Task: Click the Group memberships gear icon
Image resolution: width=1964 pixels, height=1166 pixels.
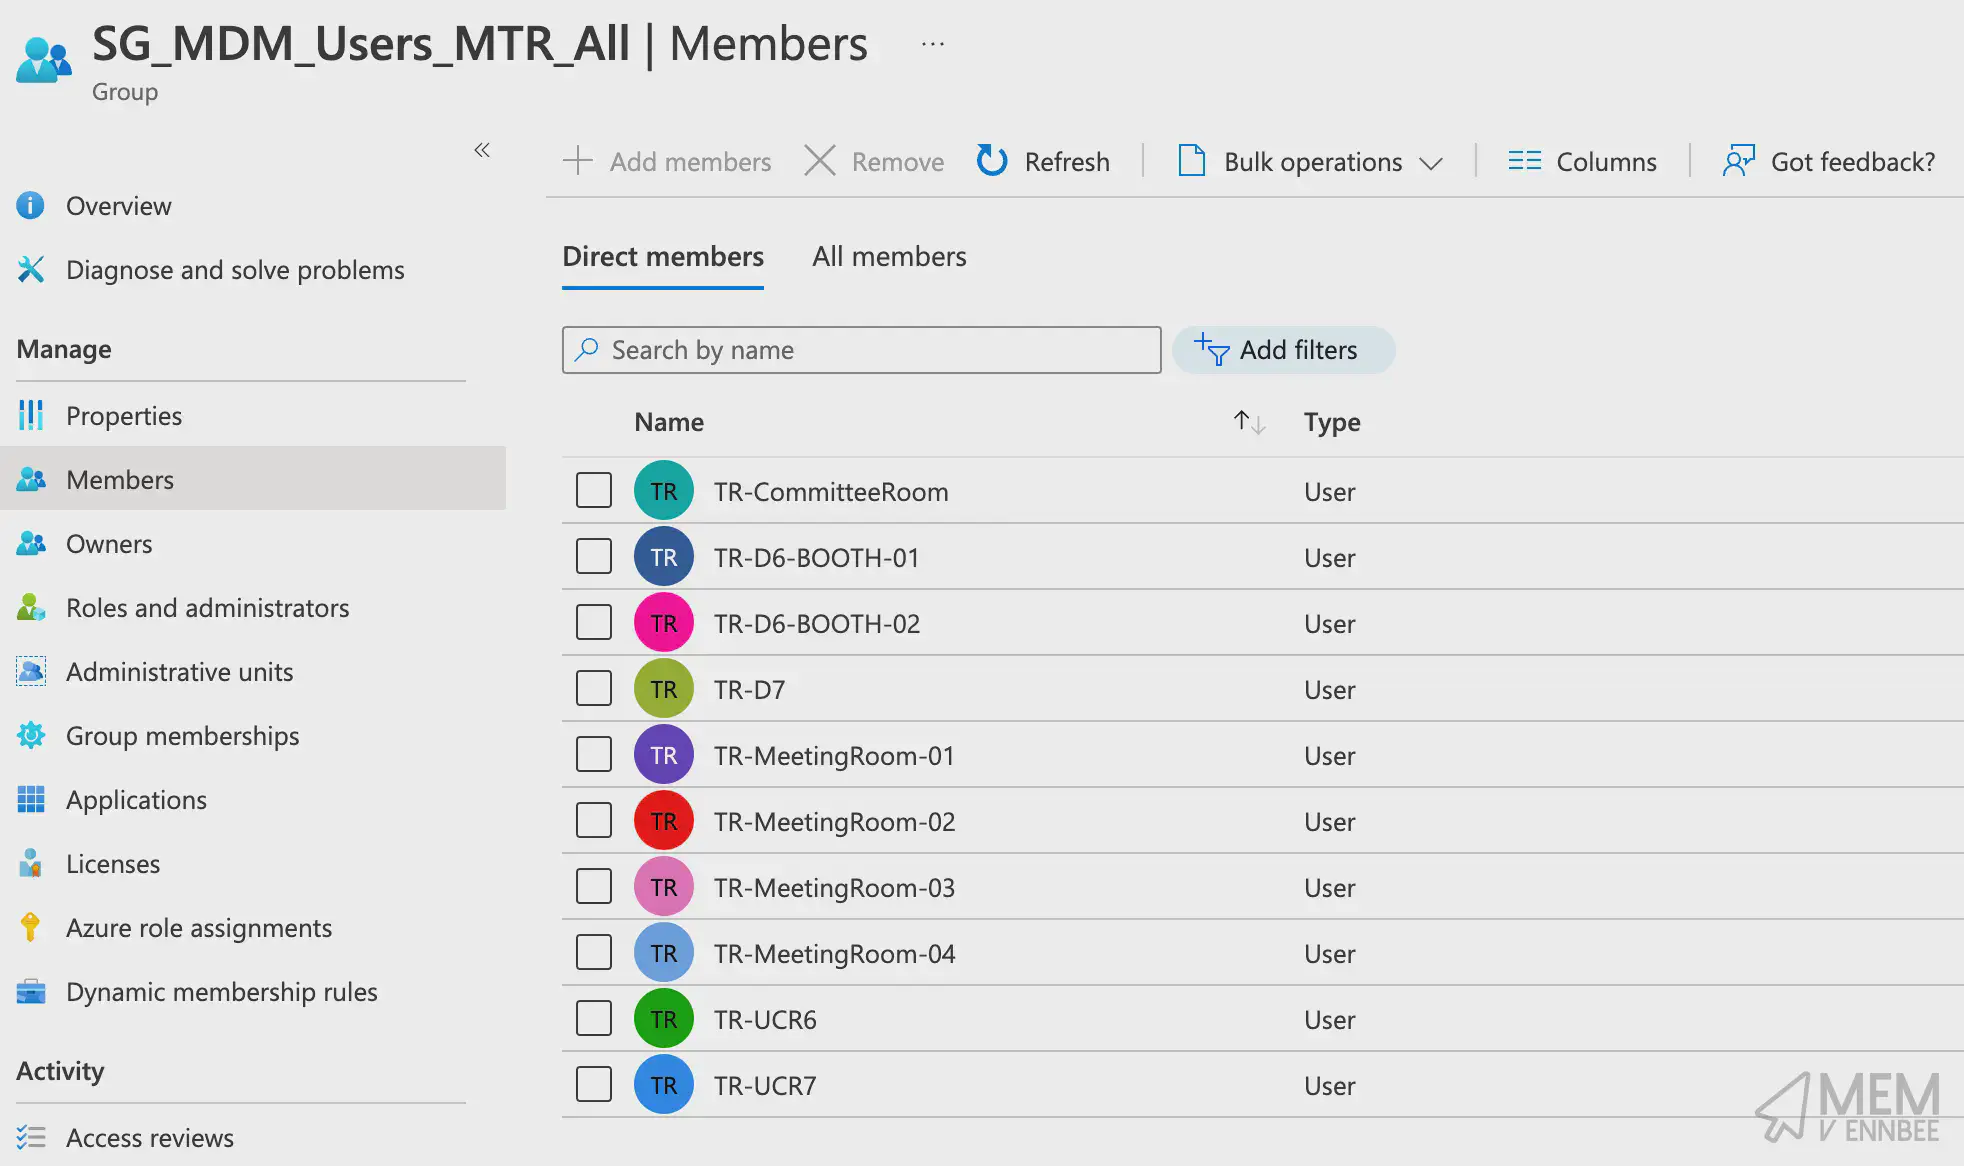Action: 31,735
